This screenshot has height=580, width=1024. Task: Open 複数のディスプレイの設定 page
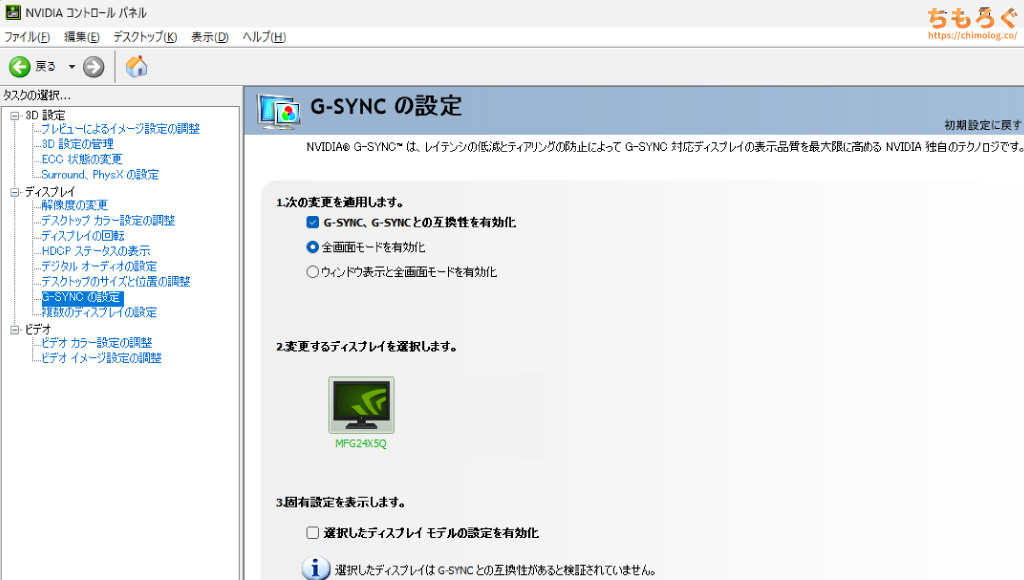[99, 312]
